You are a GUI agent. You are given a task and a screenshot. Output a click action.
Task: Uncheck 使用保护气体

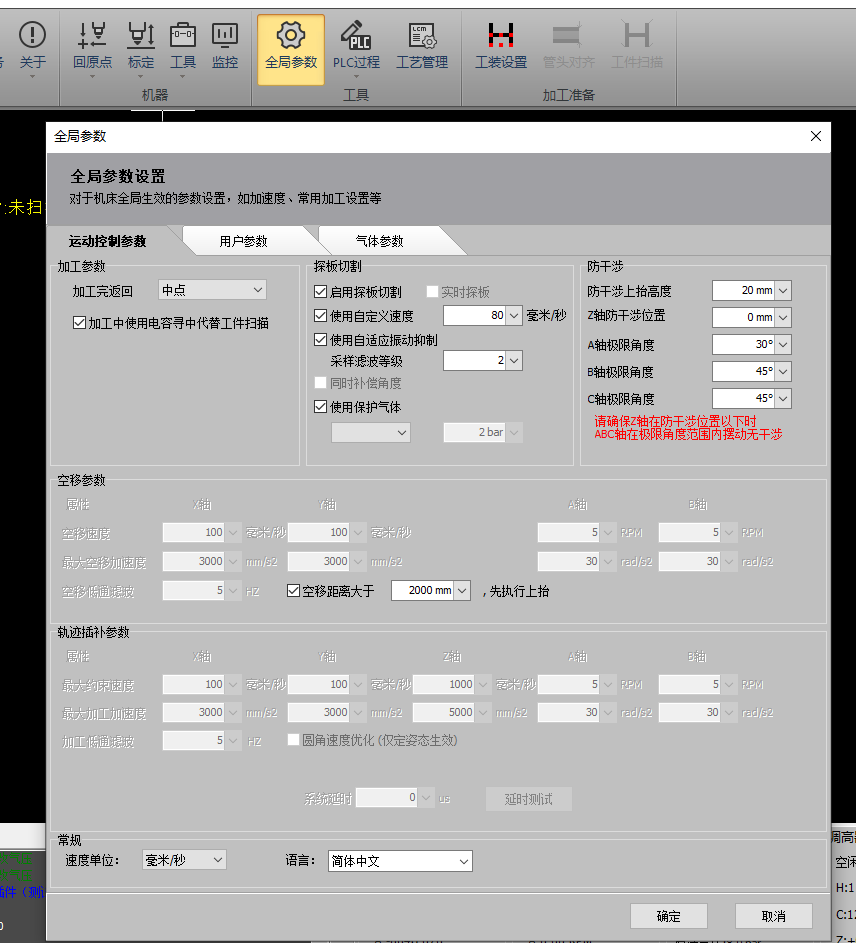(x=321, y=407)
